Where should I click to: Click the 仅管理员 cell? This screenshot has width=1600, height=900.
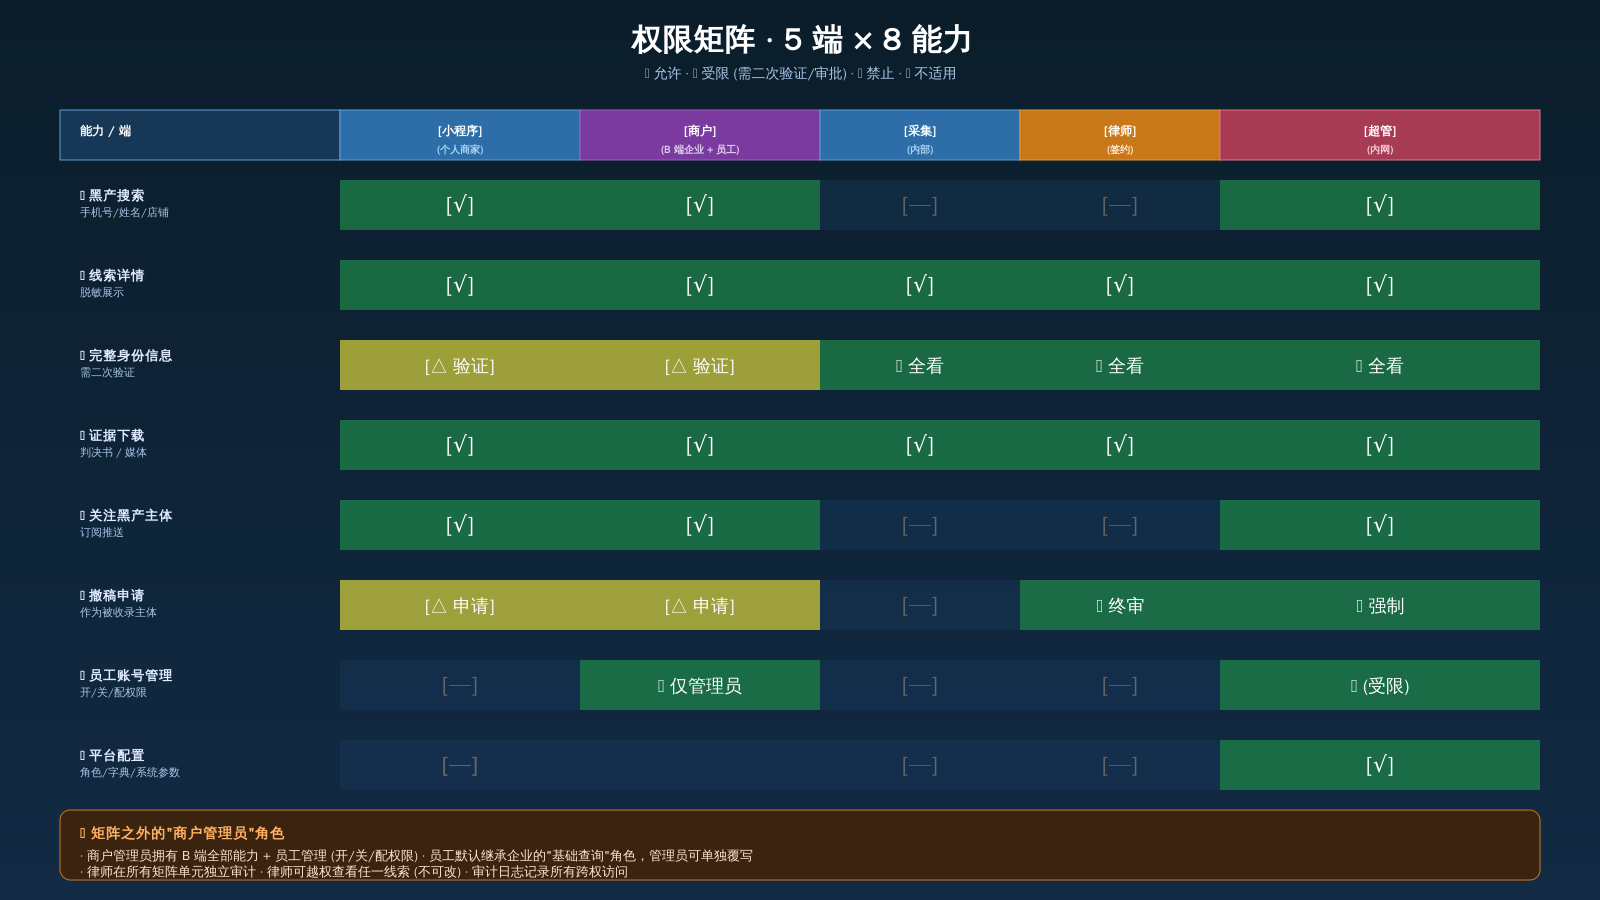coord(700,685)
